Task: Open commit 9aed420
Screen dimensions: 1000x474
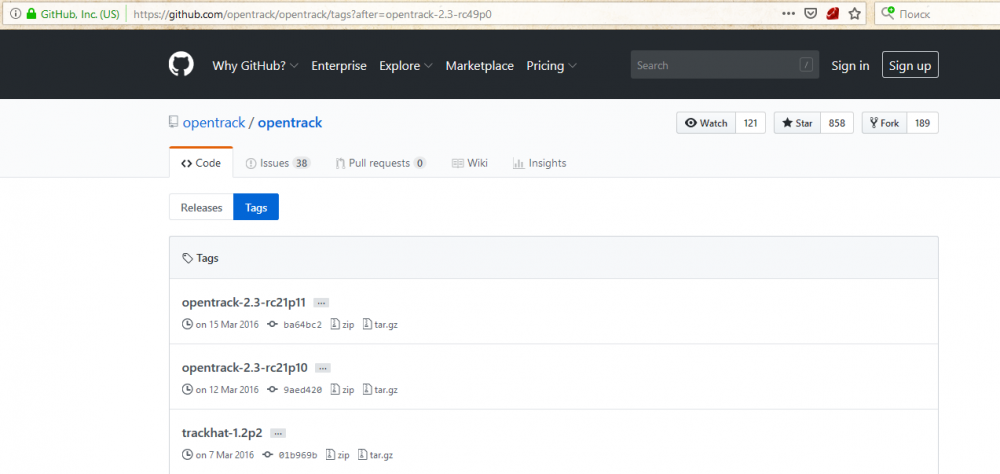Action: (x=302, y=390)
